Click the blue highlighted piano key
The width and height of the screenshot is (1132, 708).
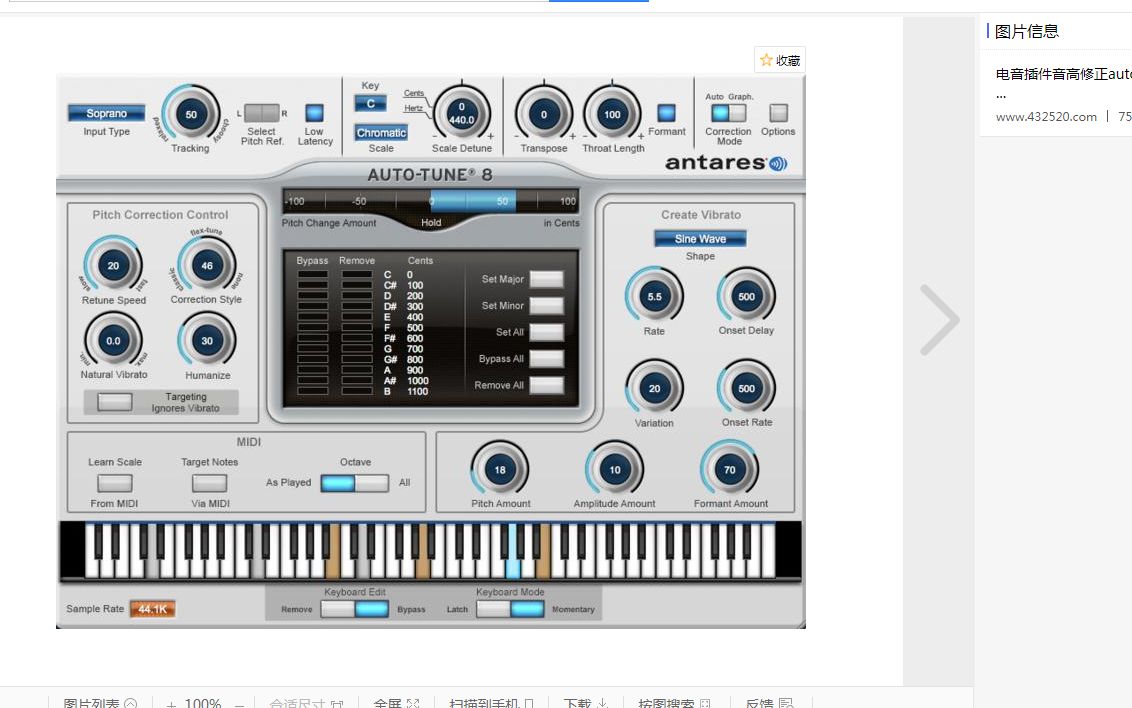click(x=513, y=552)
